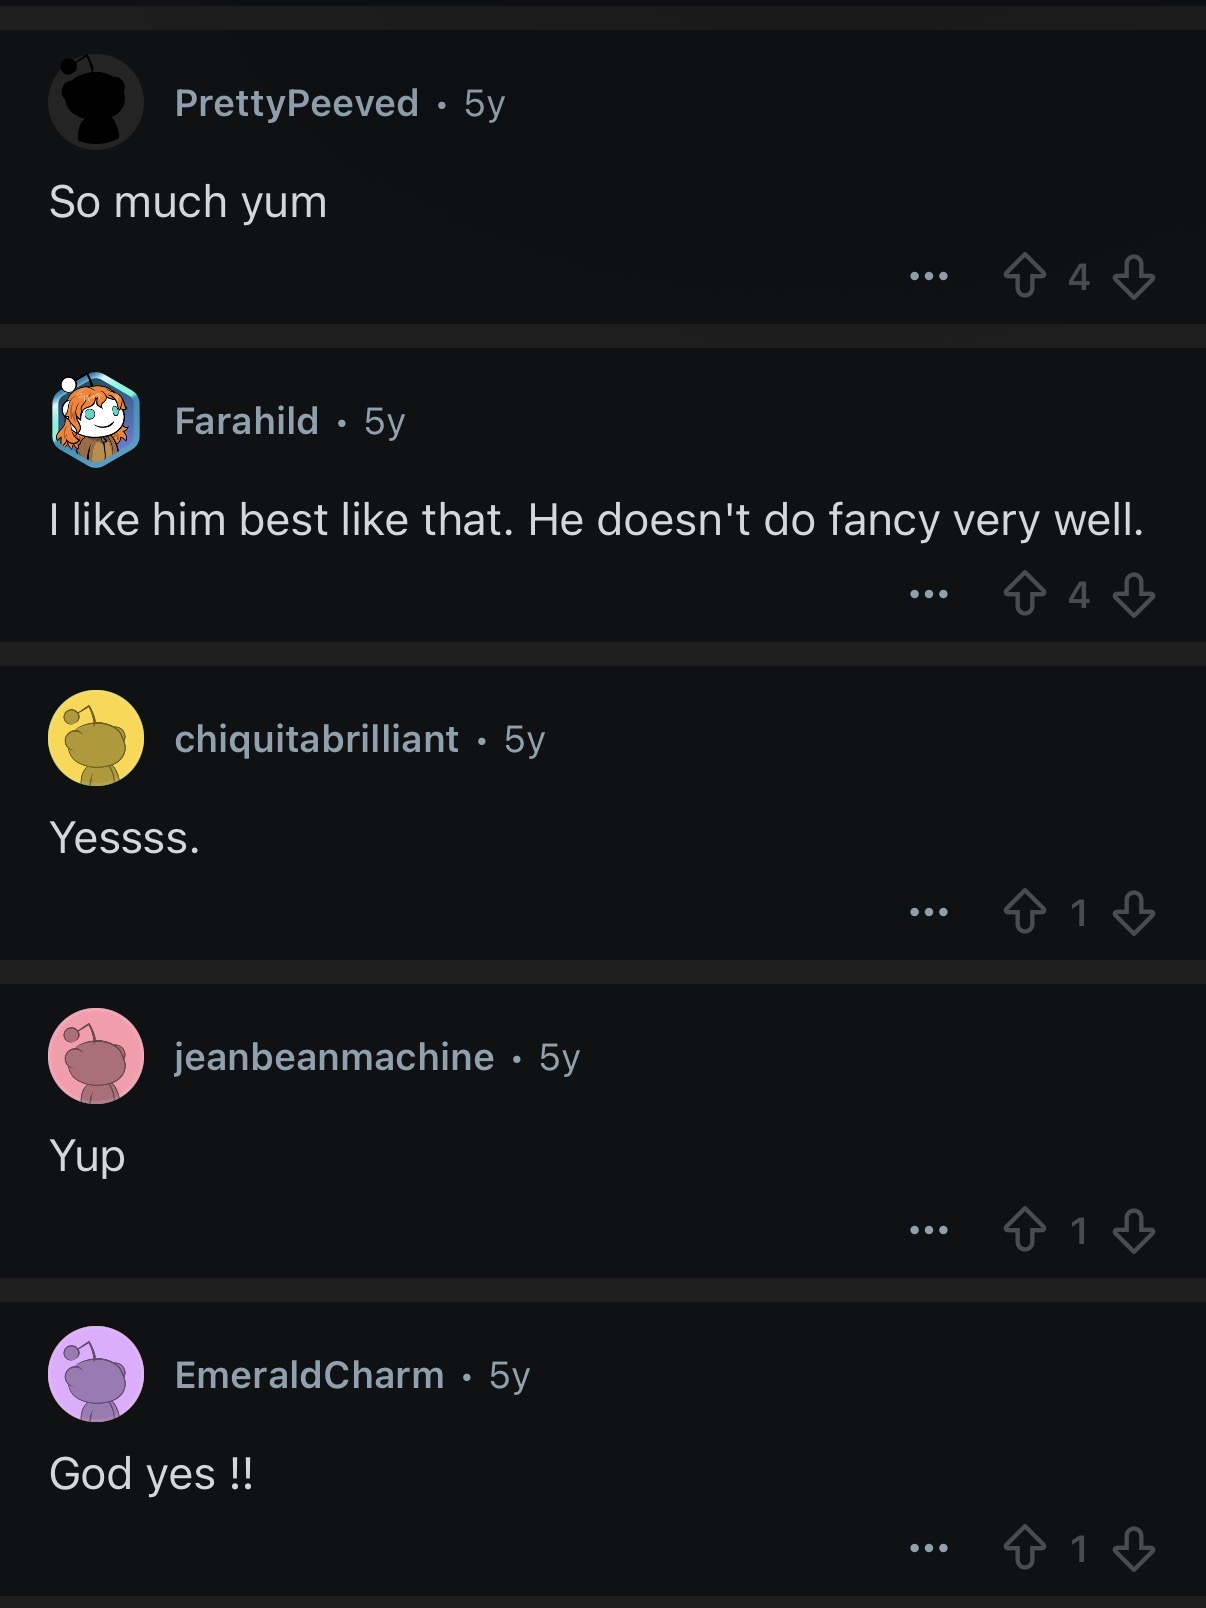1206x1608 pixels.
Task: Upvote jeanbeanmachine's comment
Action: click(1024, 1230)
